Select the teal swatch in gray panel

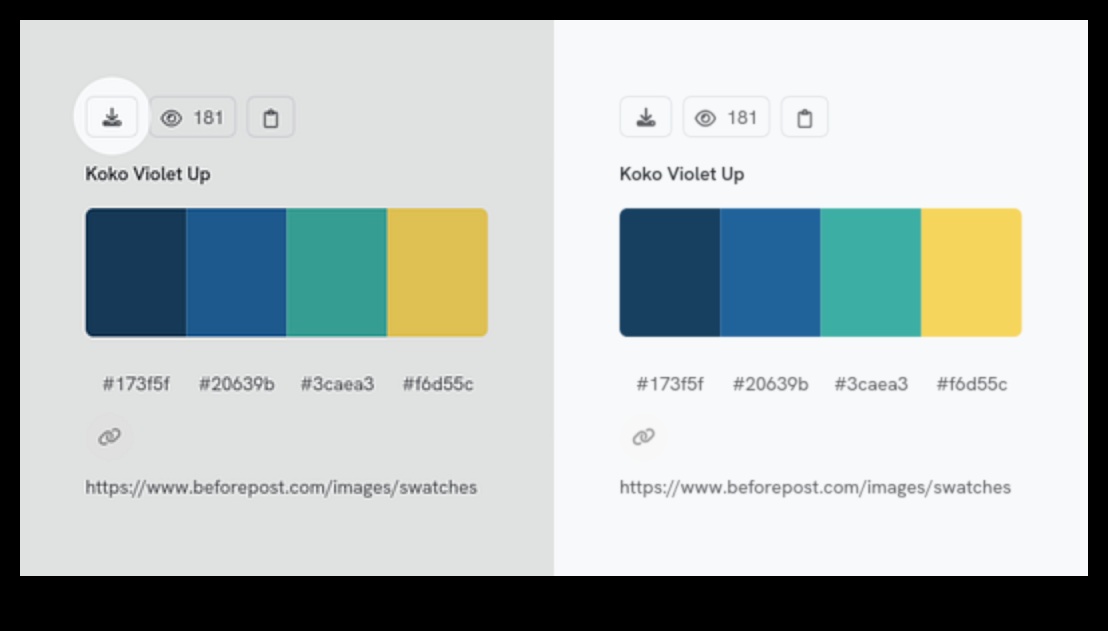(x=337, y=272)
